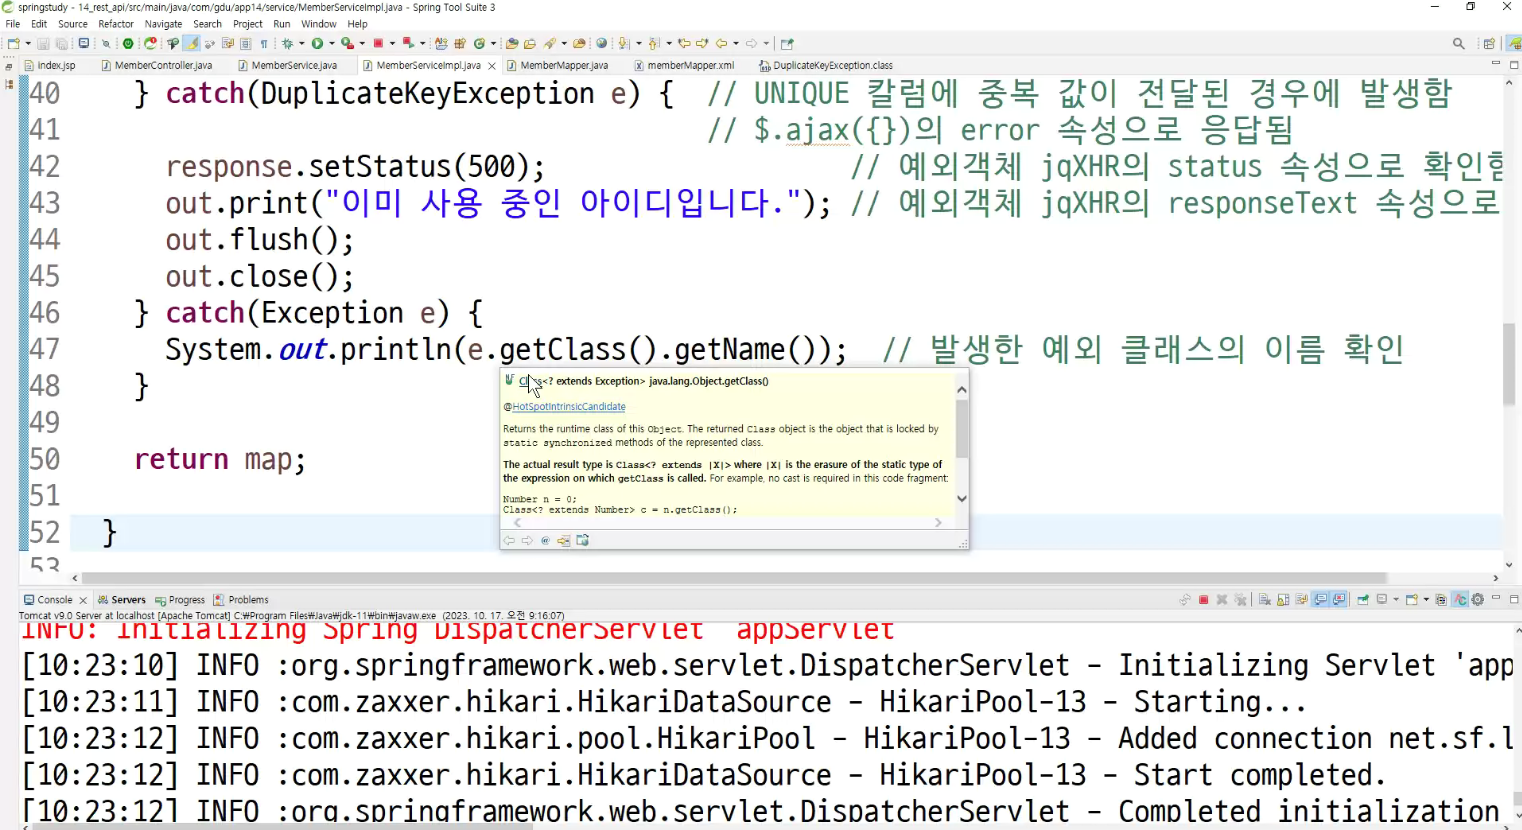Image resolution: width=1522 pixels, height=830 pixels.
Task: Close the MemberServiceImpl.java tab
Action: [492, 66]
